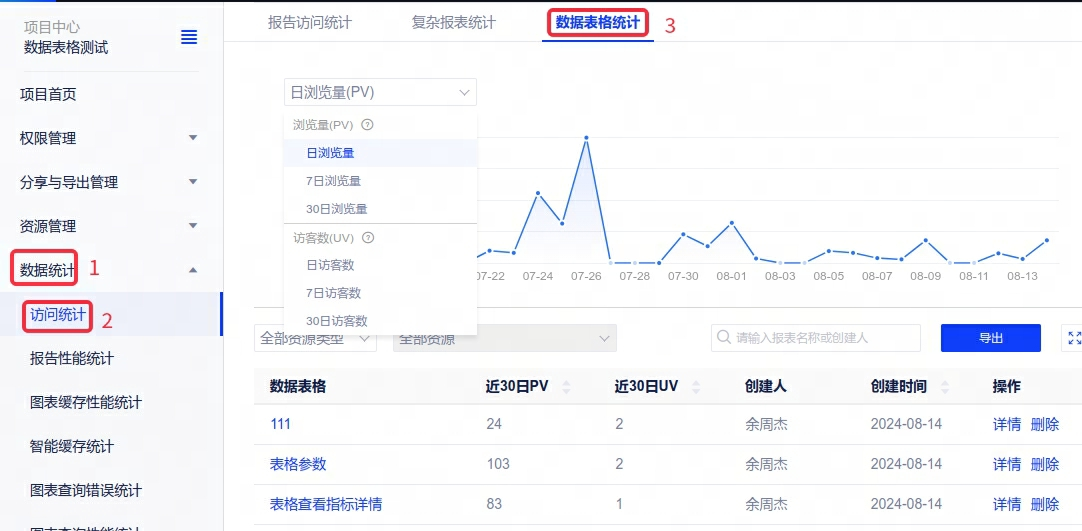Sort by 近30日PV column sort arrows
1082x531 pixels.
click(566, 387)
